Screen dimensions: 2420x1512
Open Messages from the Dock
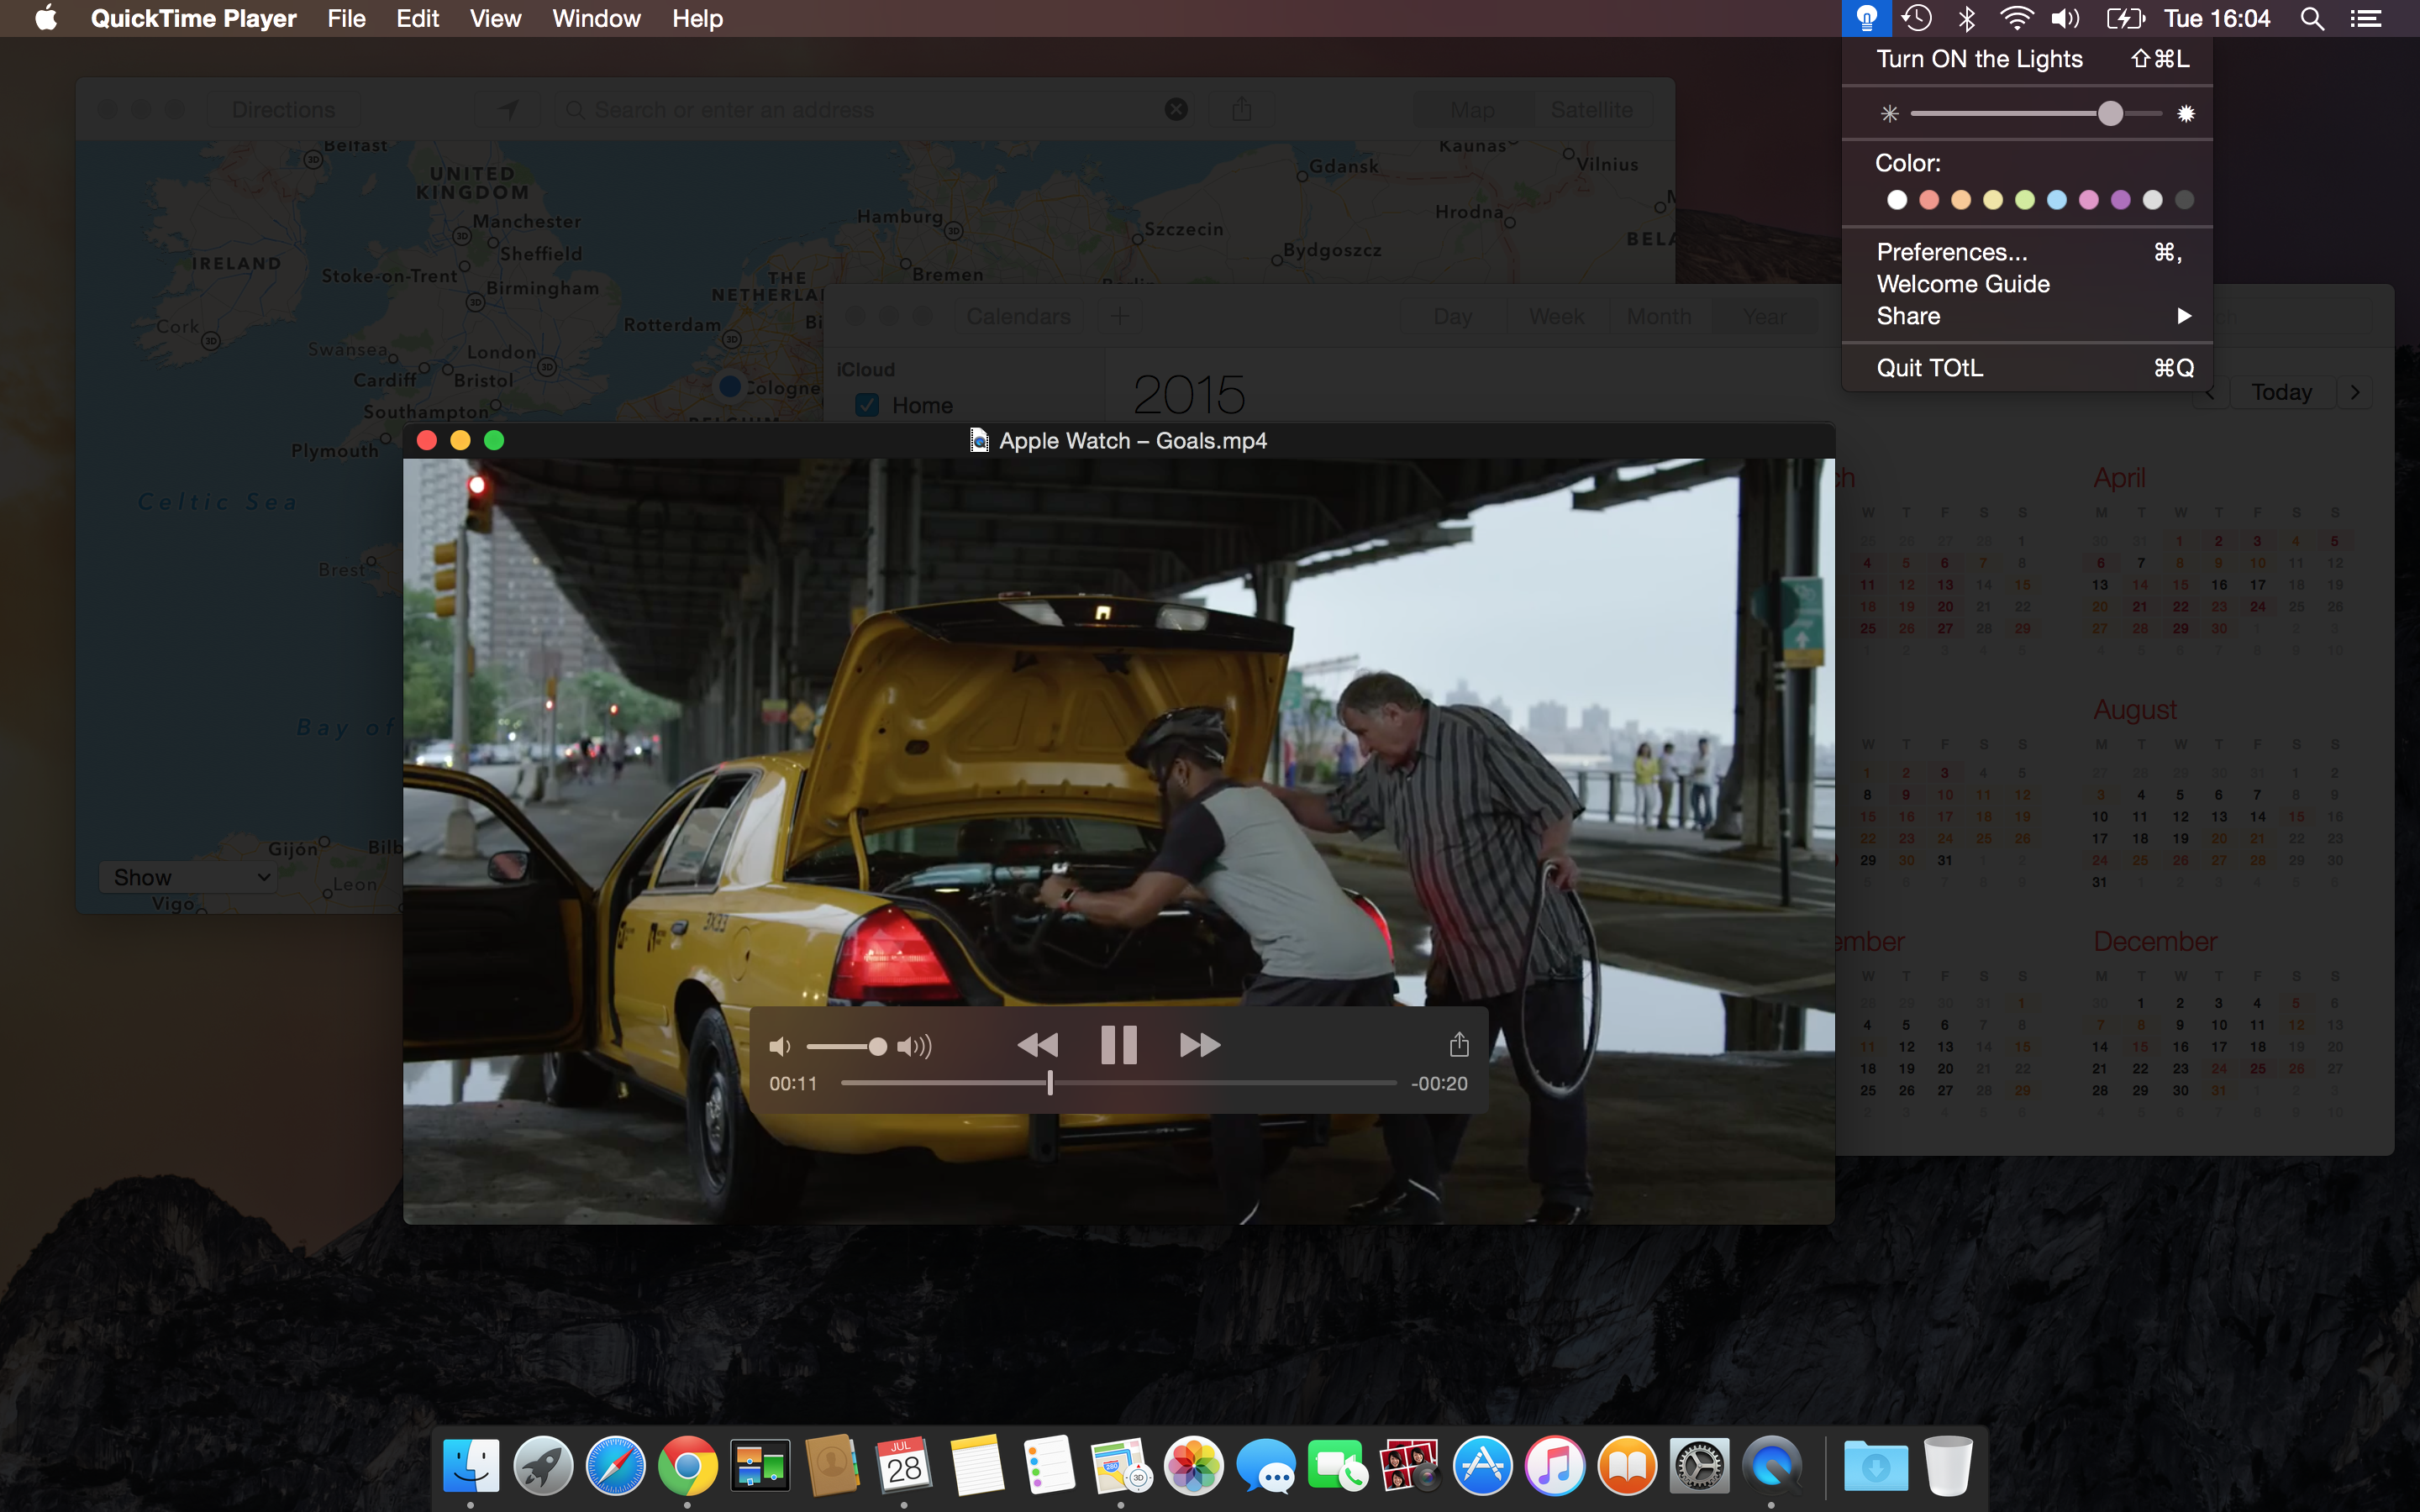click(1266, 1466)
